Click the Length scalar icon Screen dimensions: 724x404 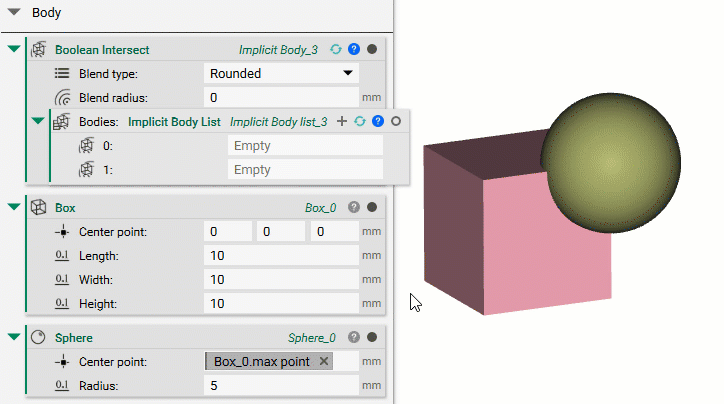(x=62, y=255)
